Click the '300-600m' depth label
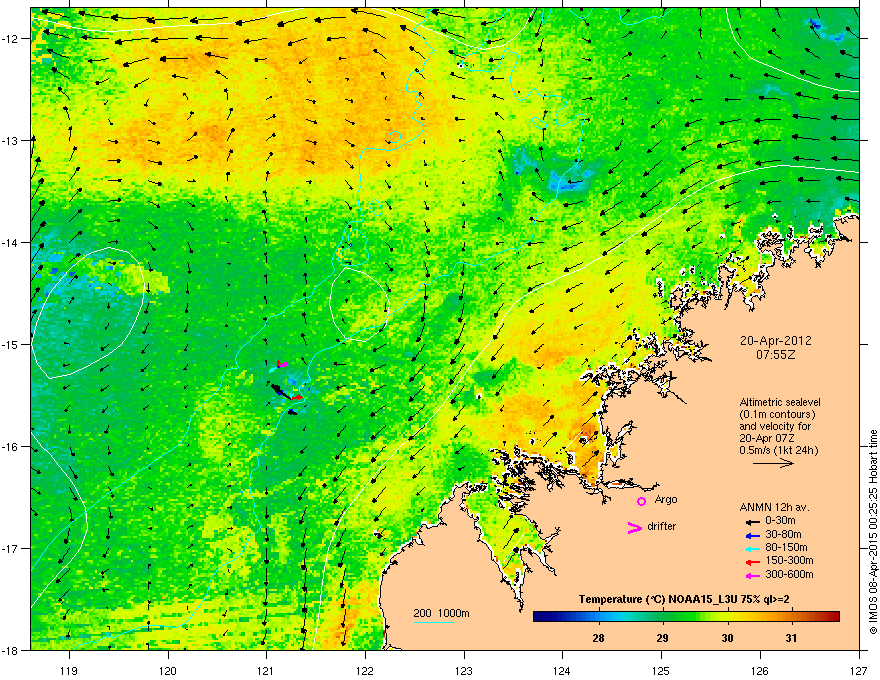Image resolution: width=880 pixels, height=680 pixels. tap(789, 575)
